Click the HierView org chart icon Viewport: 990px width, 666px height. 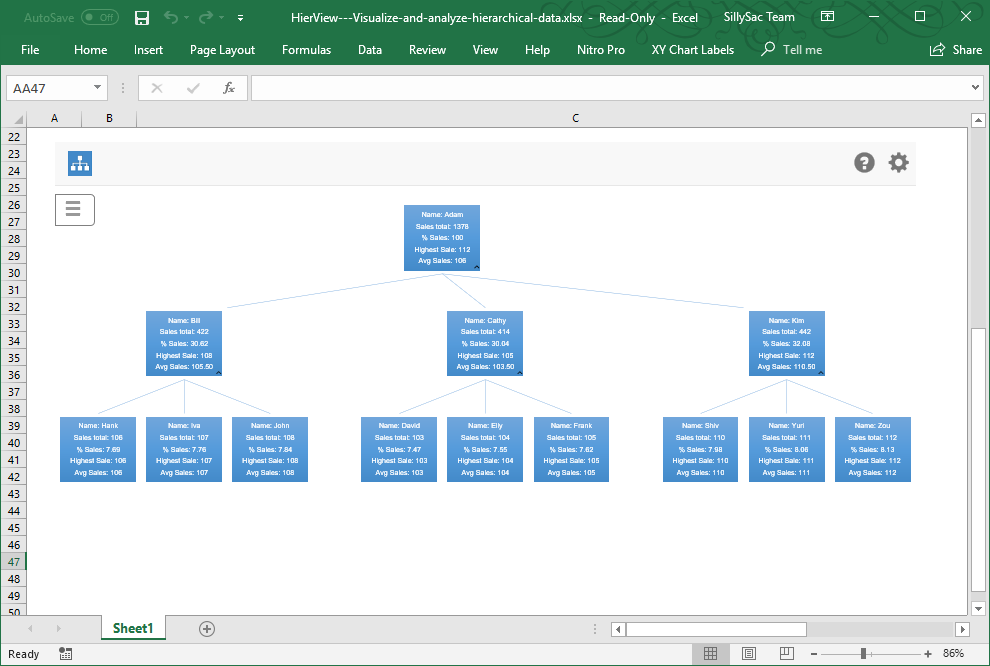click(80, 163)
